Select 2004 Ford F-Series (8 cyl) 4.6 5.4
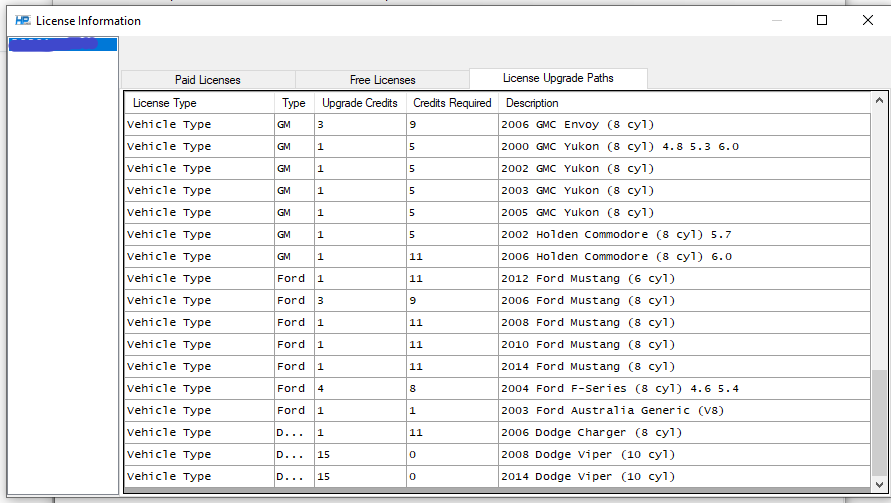This screenshot has height=503, width=891. [x=497, y=389]
